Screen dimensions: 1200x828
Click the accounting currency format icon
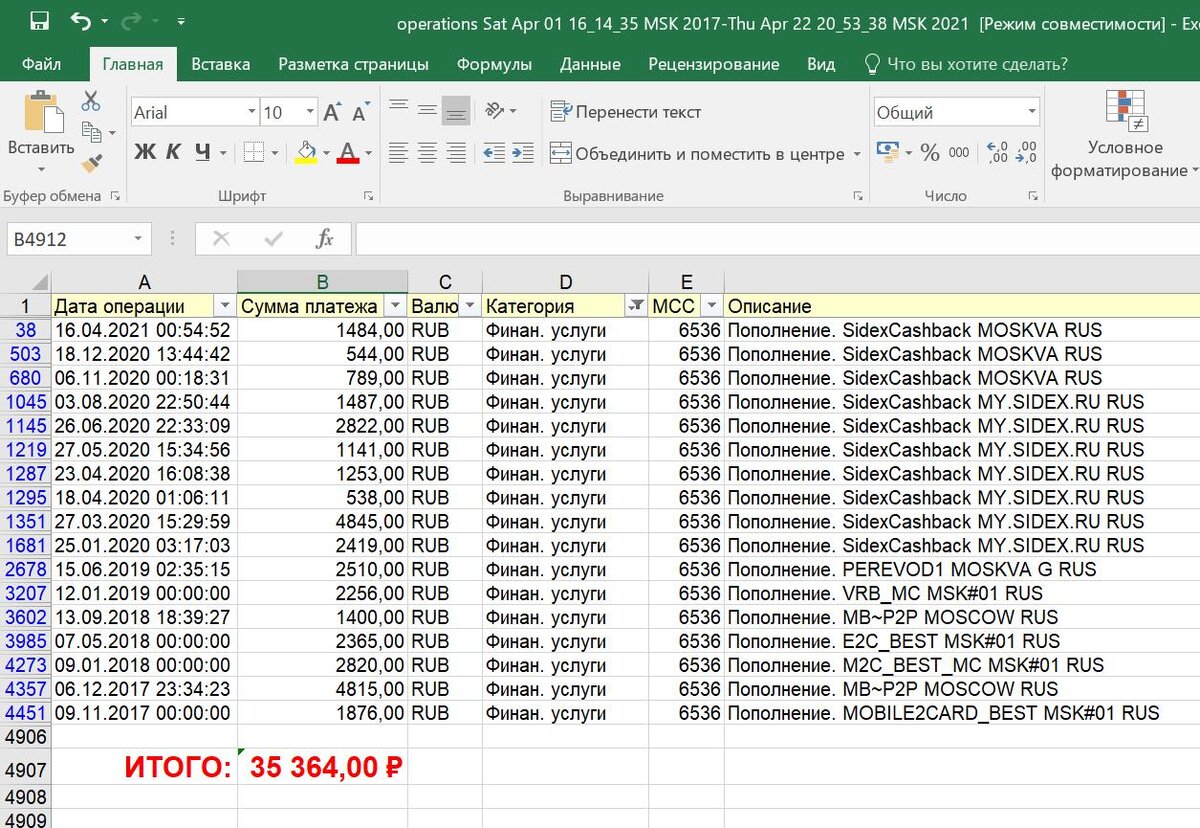(887, 152)
